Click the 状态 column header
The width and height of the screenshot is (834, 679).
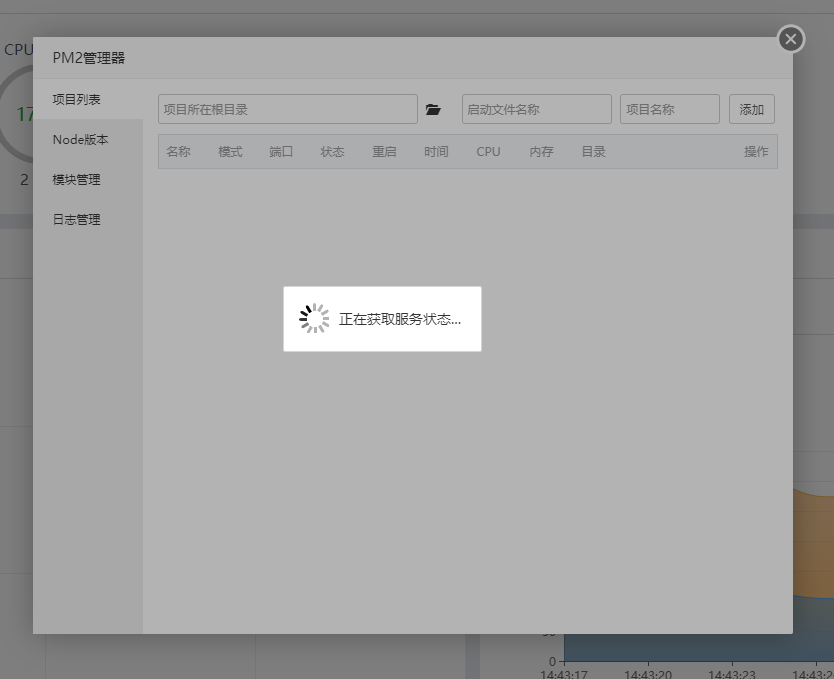pyautogui.click(x=332, y=152)
